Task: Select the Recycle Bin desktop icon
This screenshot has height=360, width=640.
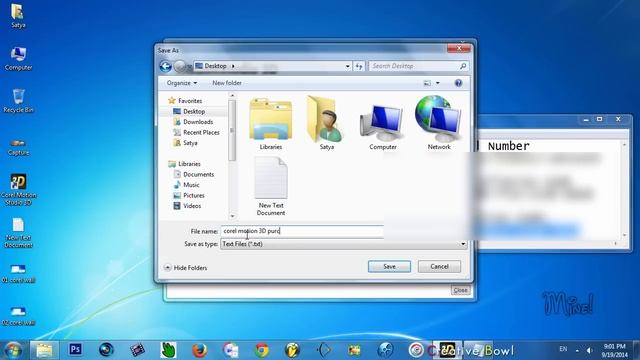Action: (x=18, y=101)
